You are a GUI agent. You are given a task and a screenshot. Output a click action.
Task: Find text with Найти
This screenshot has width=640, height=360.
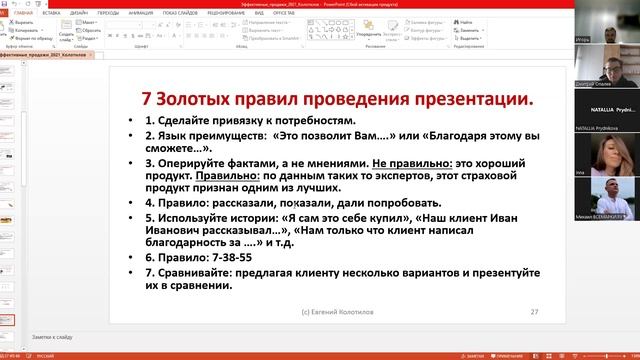463,22
